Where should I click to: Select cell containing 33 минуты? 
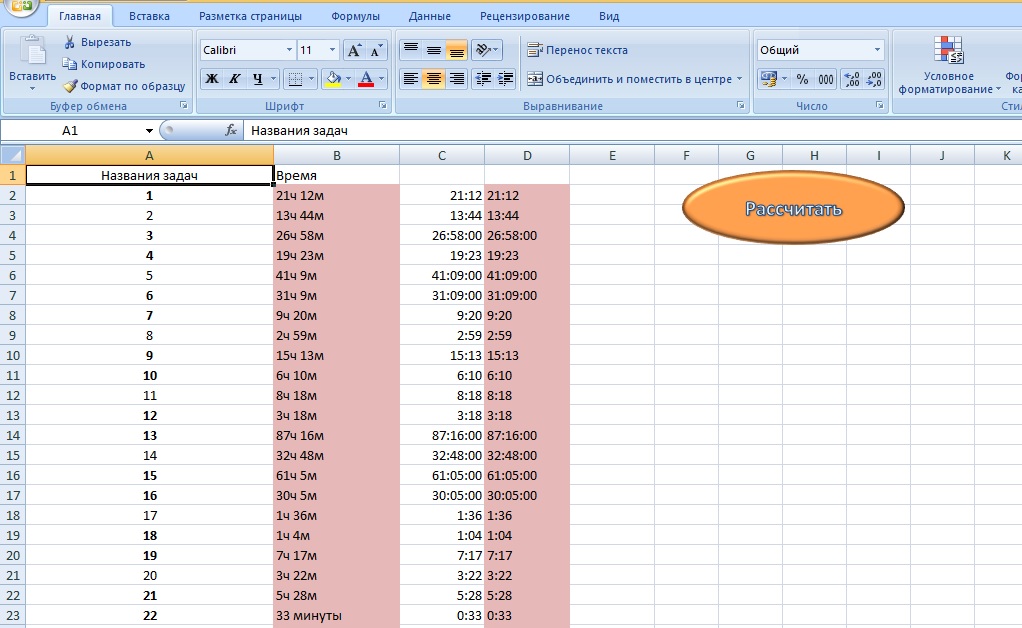[336, 616]
